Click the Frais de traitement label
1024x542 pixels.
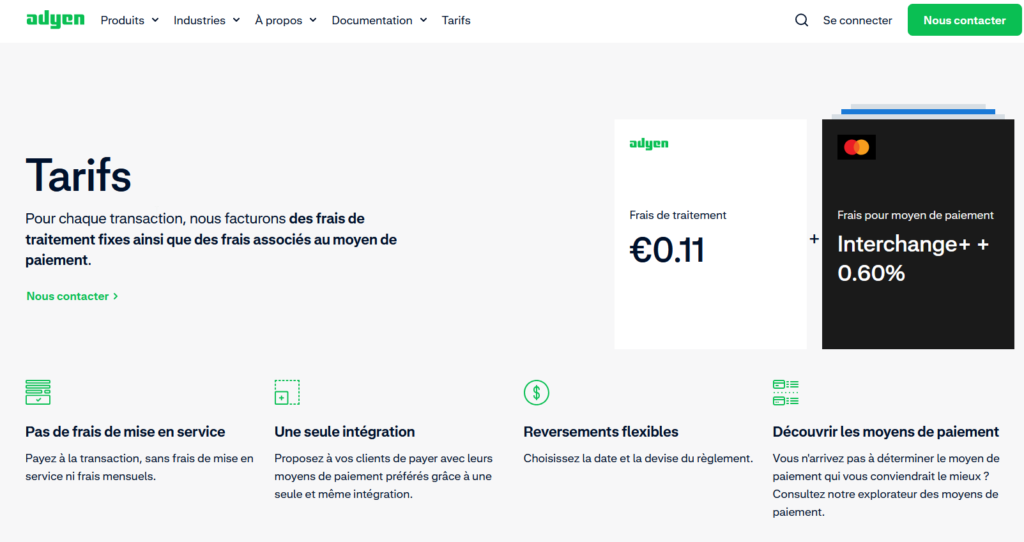coord(677,215)
